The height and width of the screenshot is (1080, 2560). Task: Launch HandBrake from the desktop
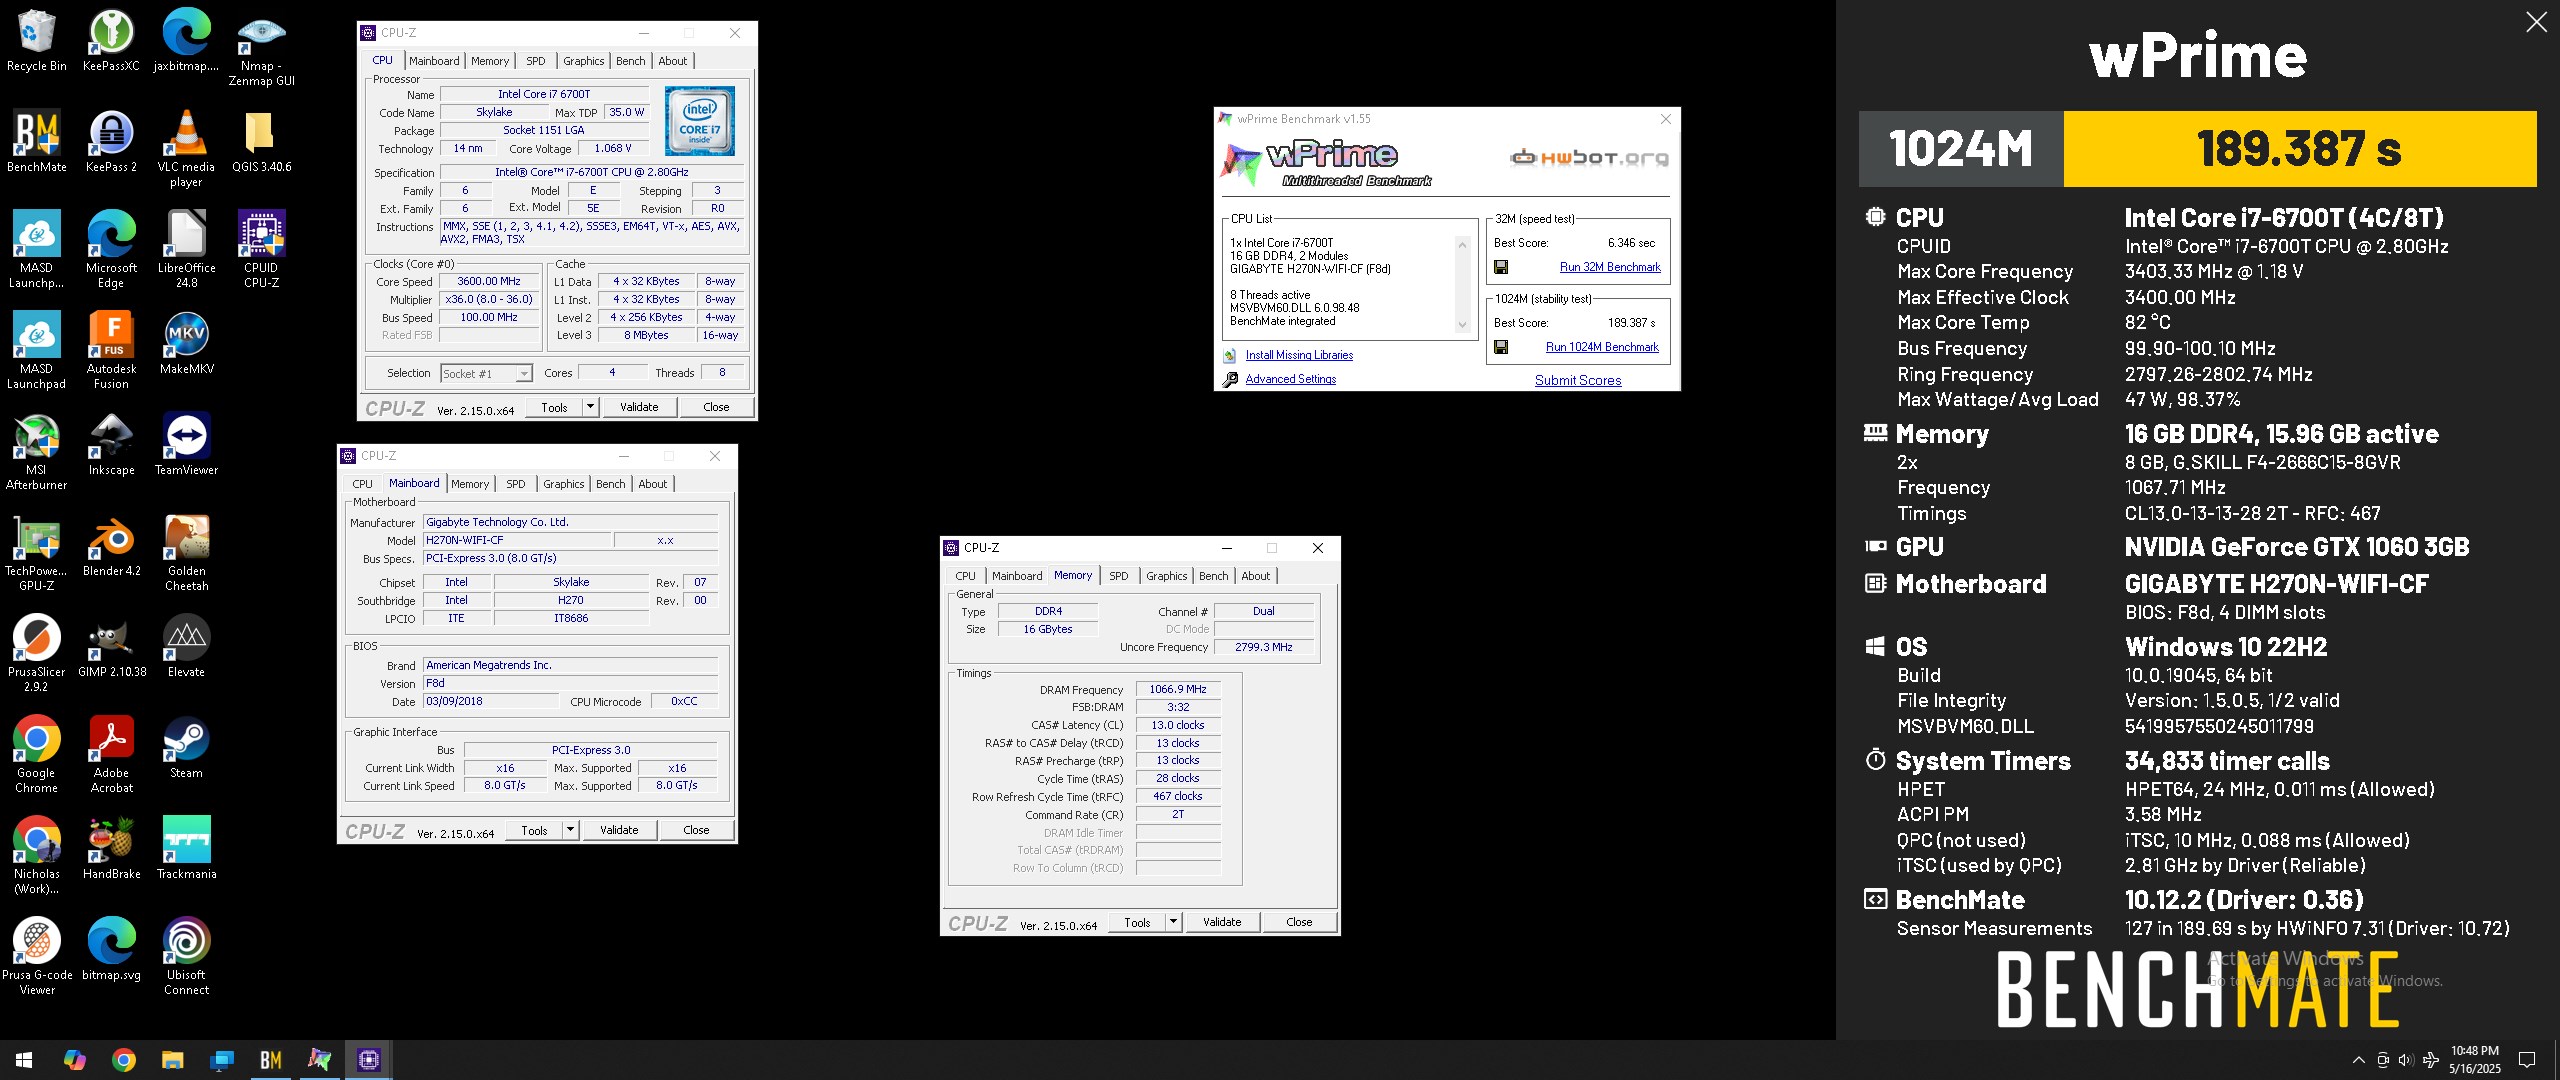click(111, 848)
